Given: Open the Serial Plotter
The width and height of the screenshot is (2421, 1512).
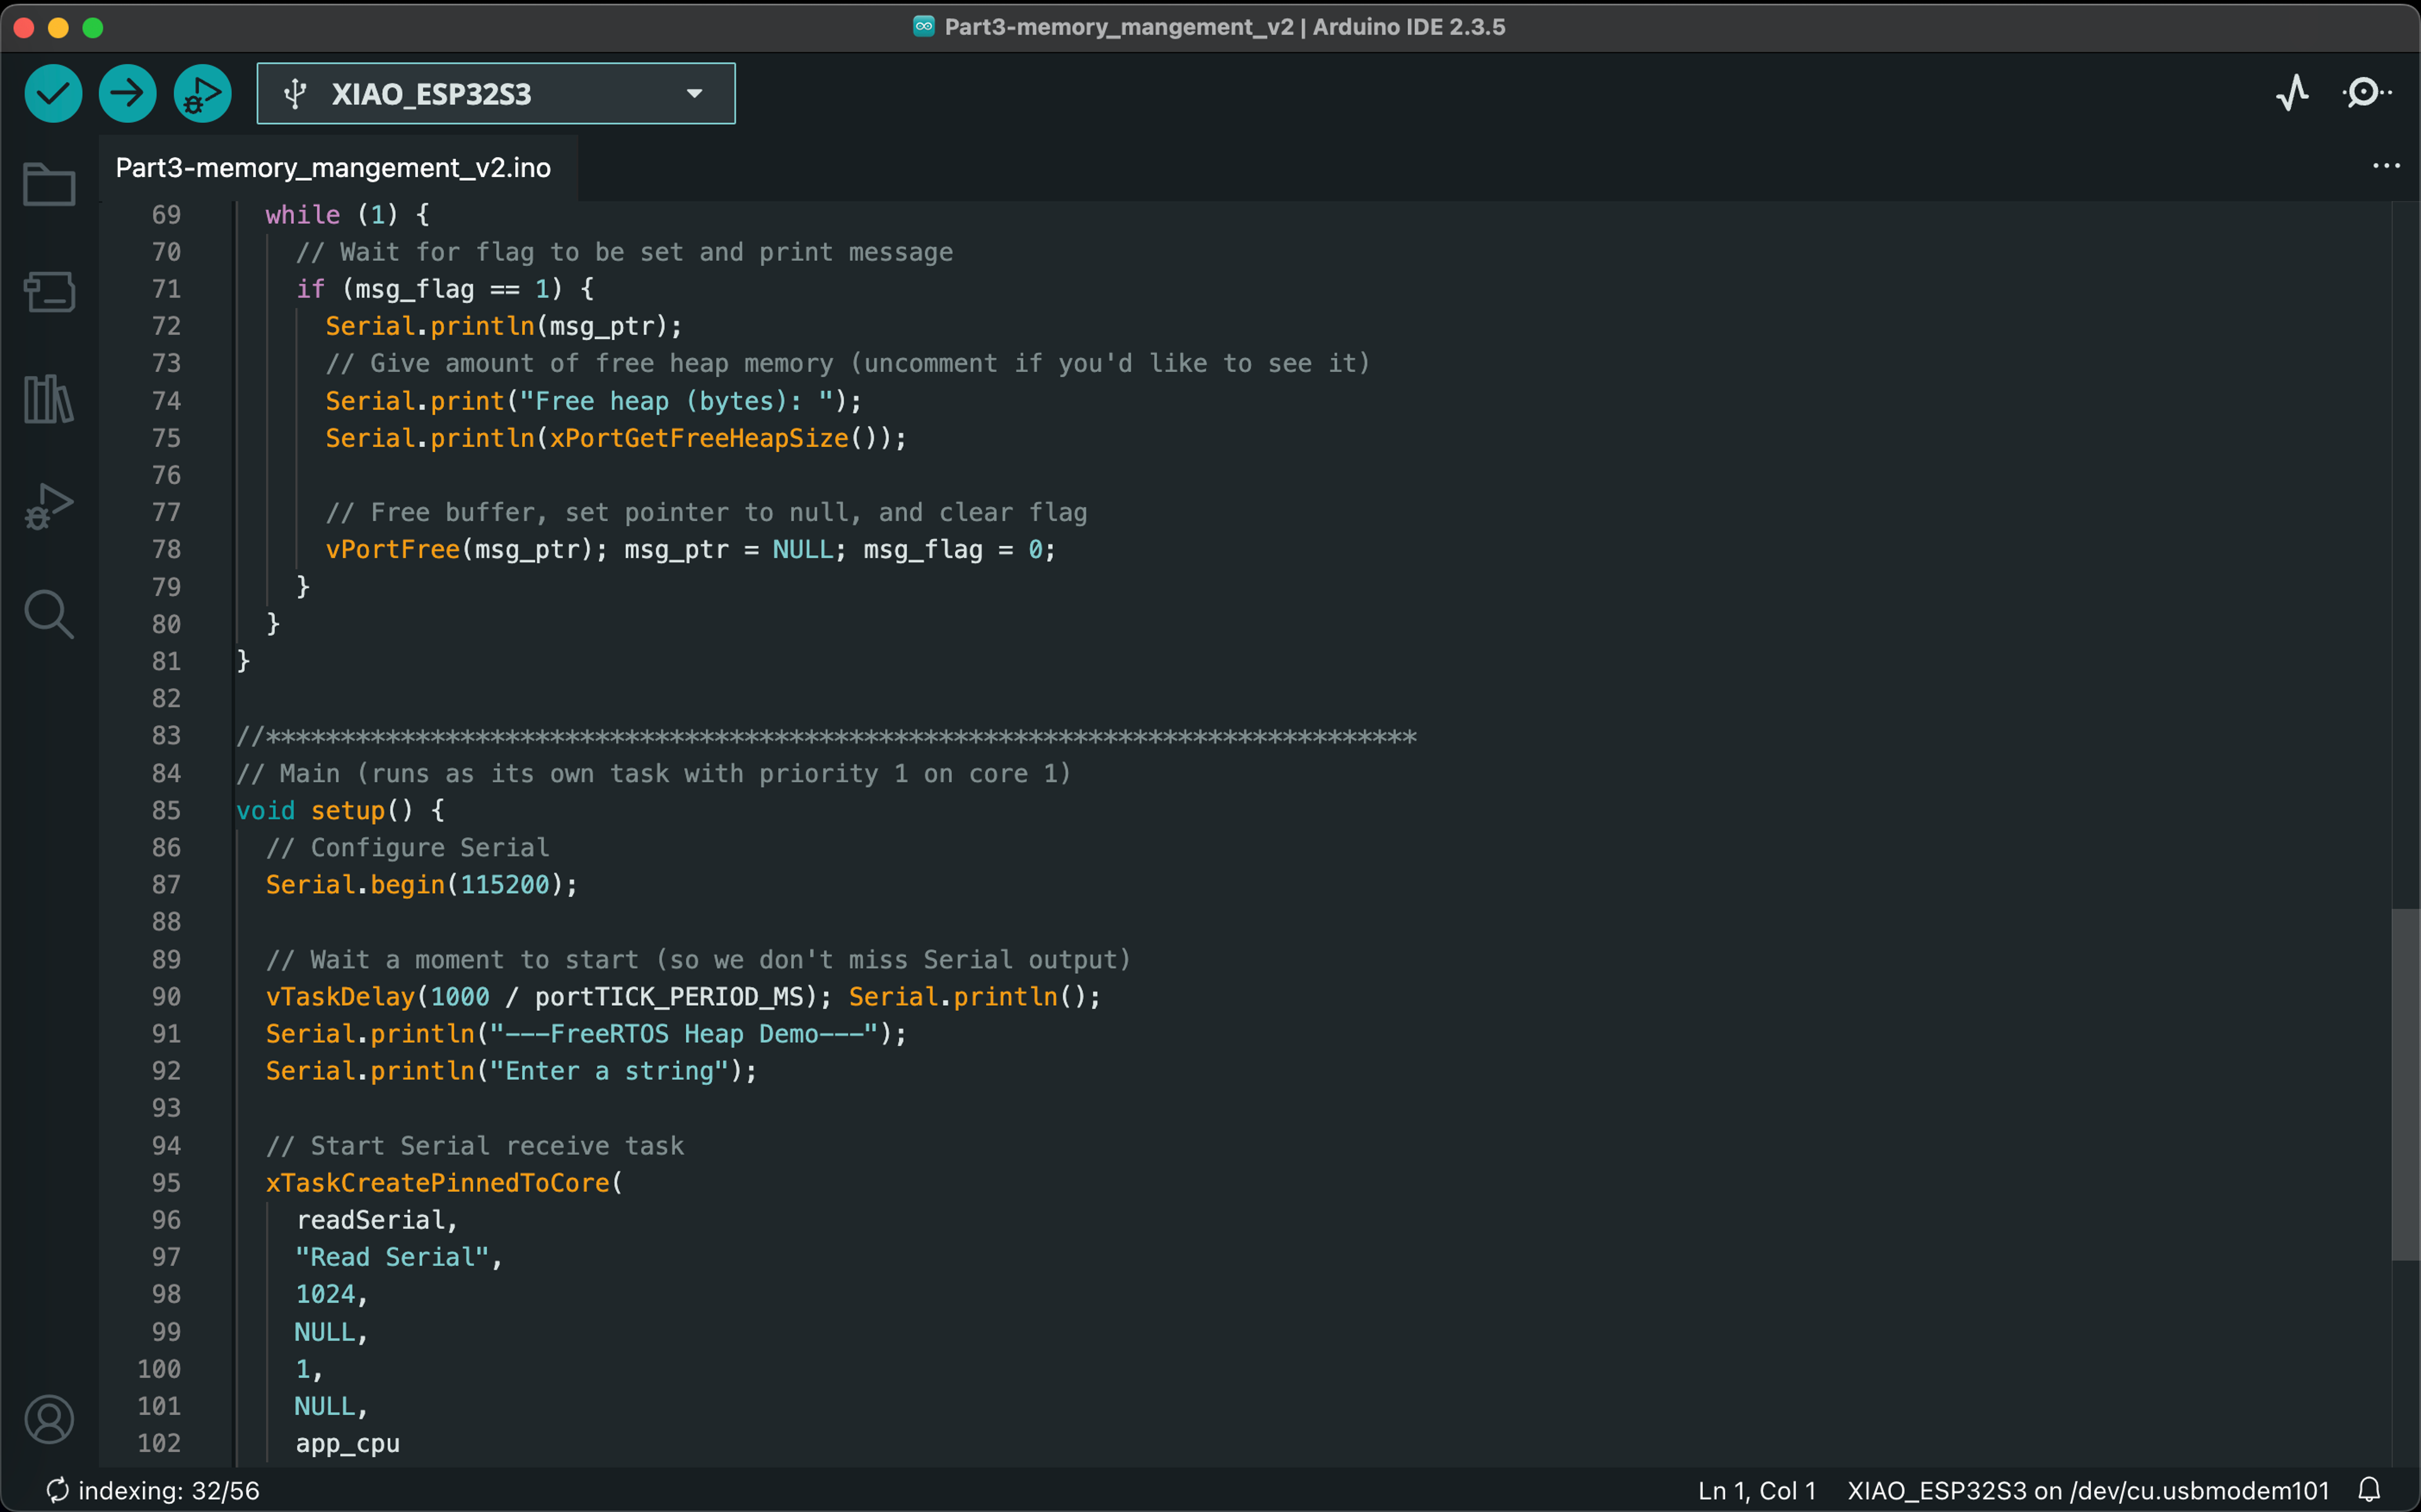Looking at the screenshot, I should 2292,94.
